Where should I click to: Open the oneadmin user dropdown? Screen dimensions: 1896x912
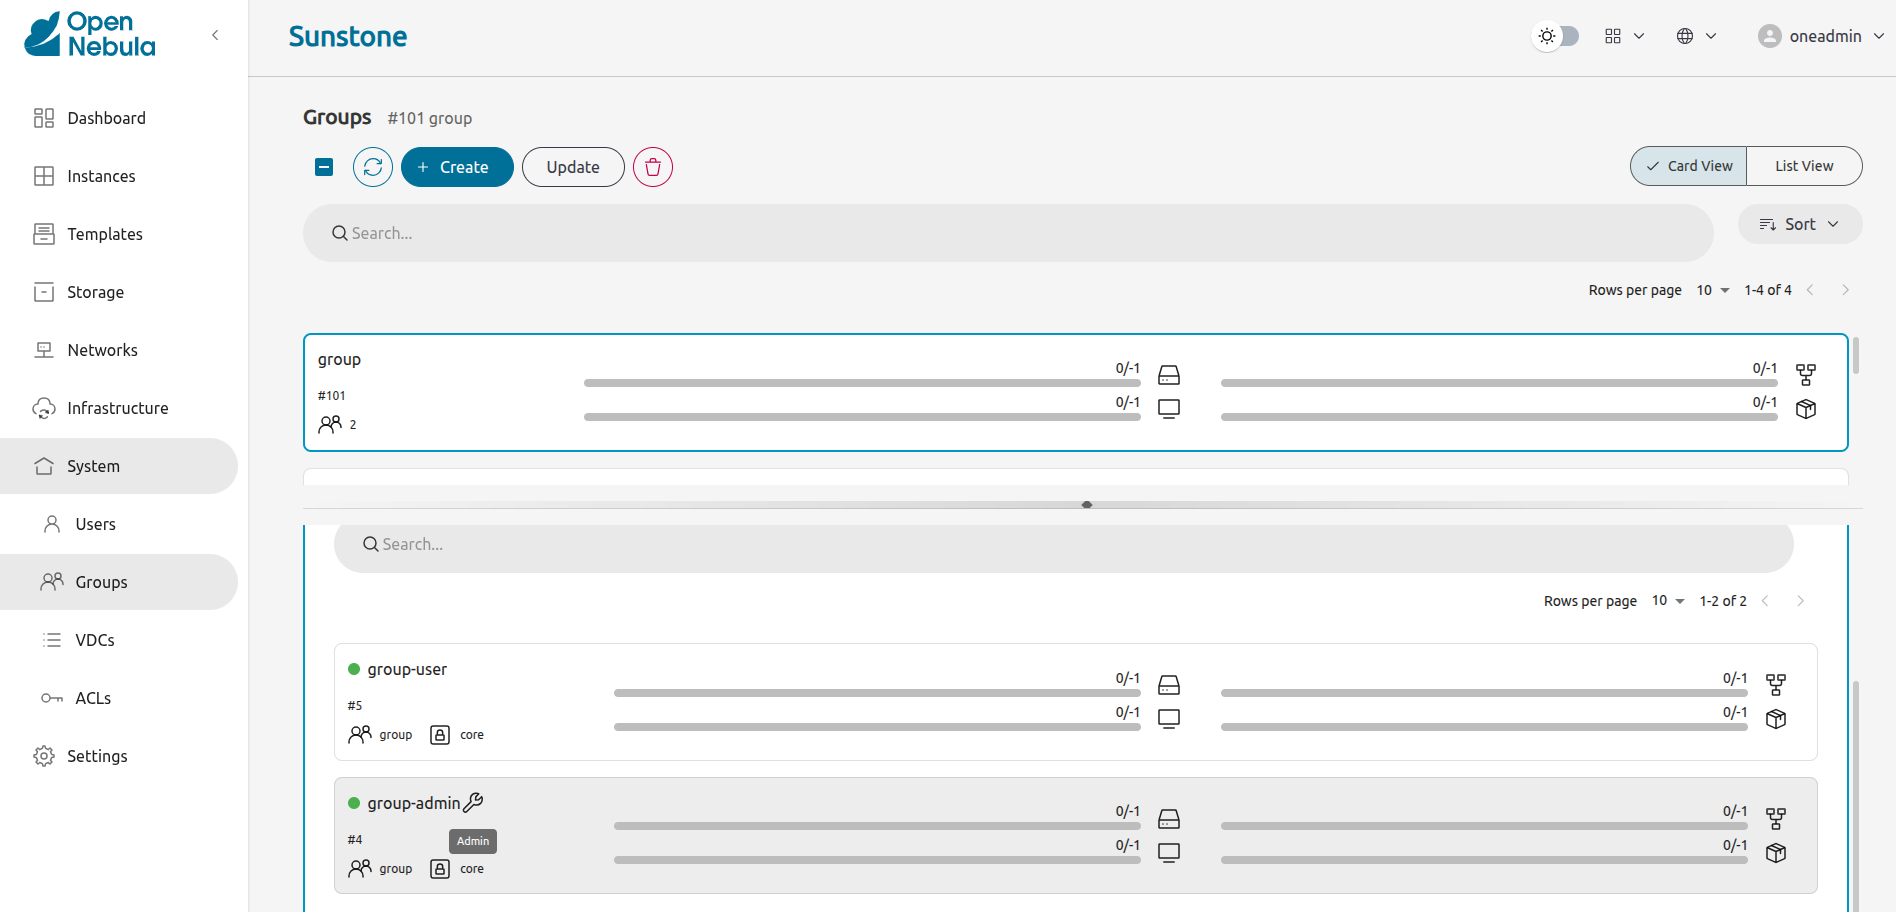point(1820,36)
